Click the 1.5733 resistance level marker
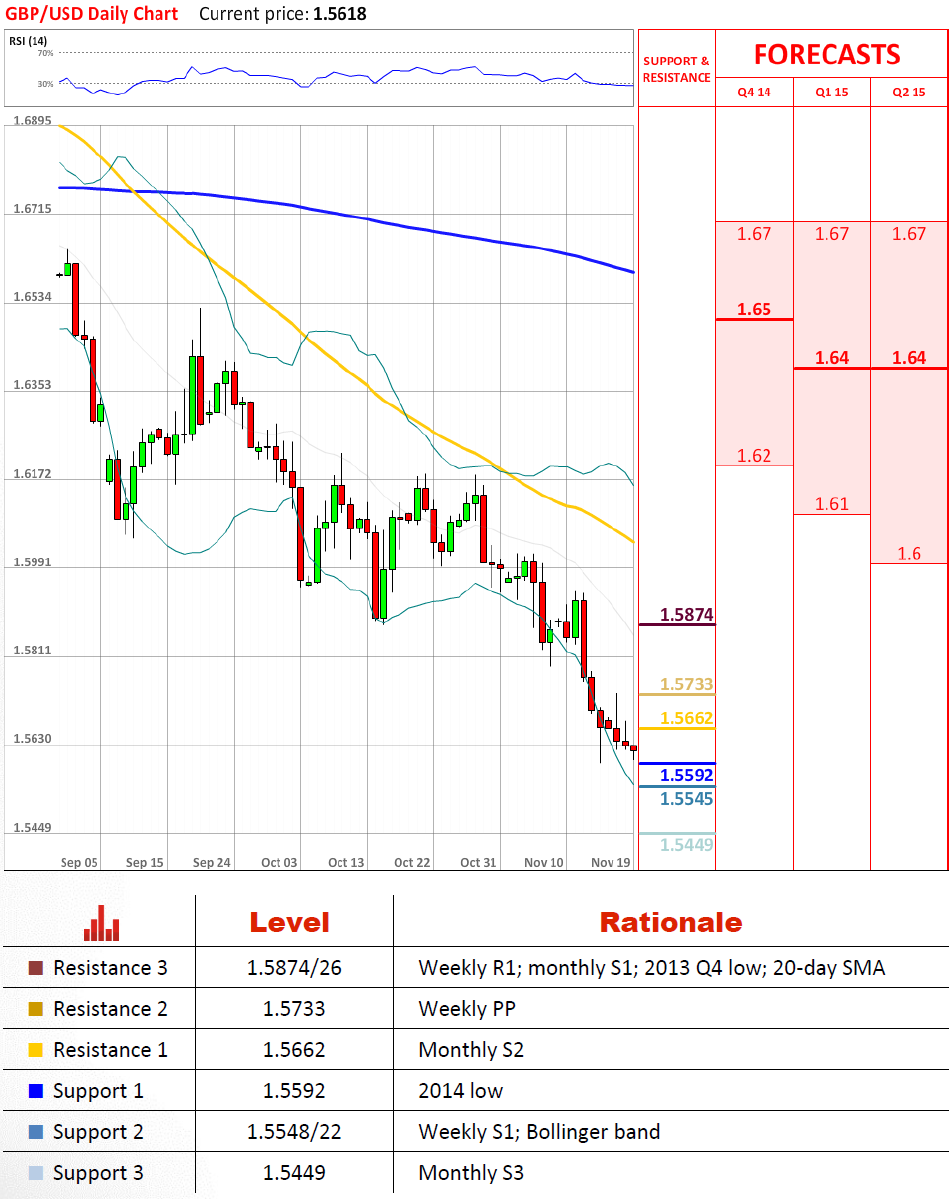952x1199 pixels. point(687,684)
